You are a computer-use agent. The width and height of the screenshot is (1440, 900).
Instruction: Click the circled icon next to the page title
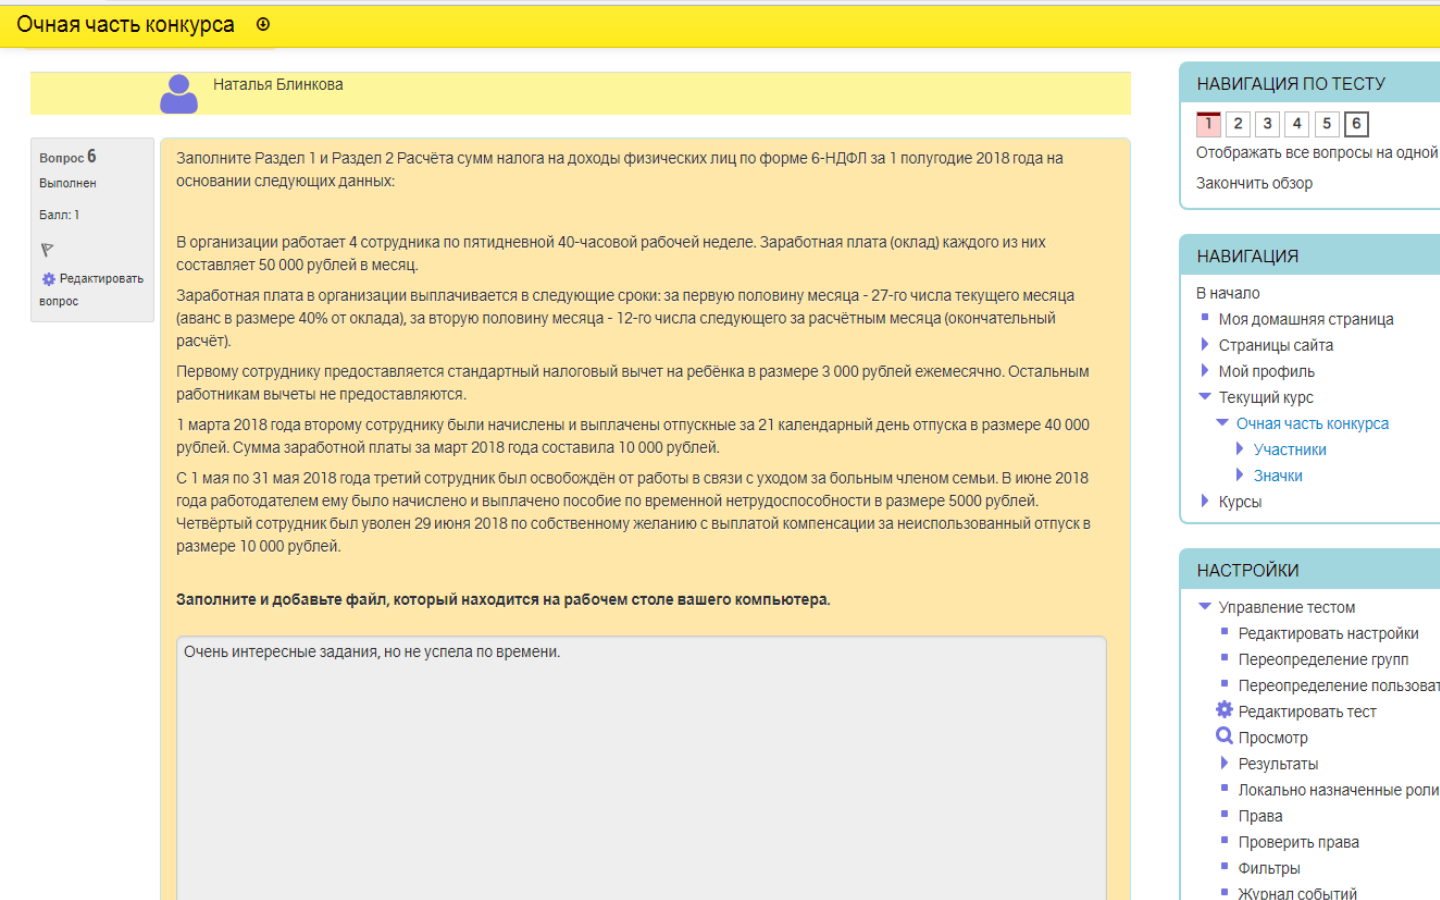263,24
